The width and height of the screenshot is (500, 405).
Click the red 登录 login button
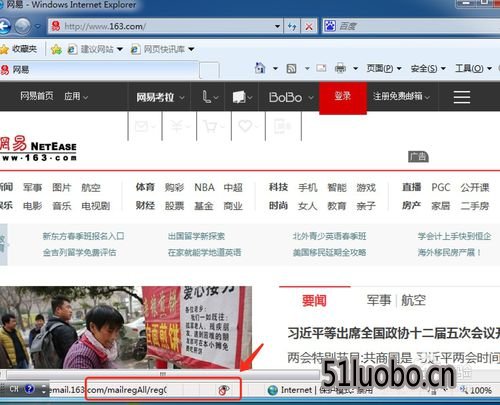[x=343, y=97]
